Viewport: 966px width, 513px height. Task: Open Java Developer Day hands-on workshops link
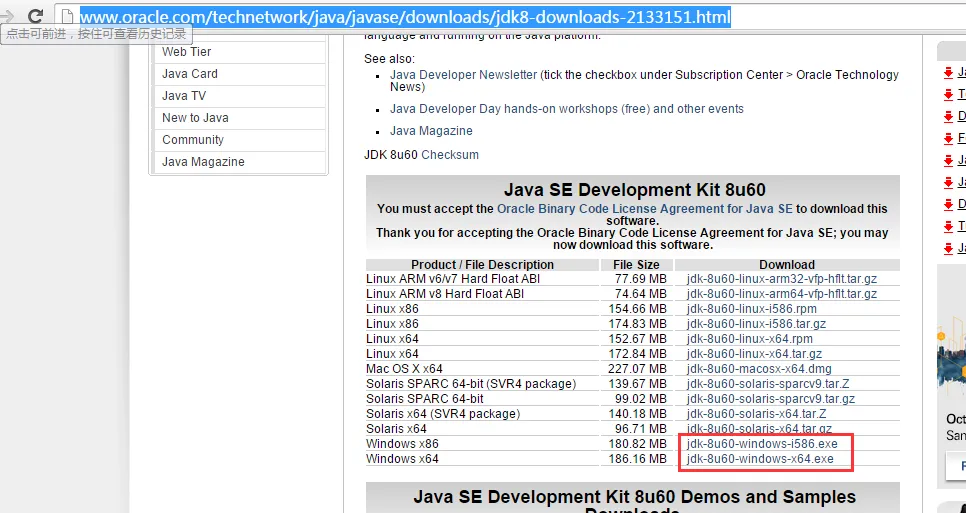504,109
